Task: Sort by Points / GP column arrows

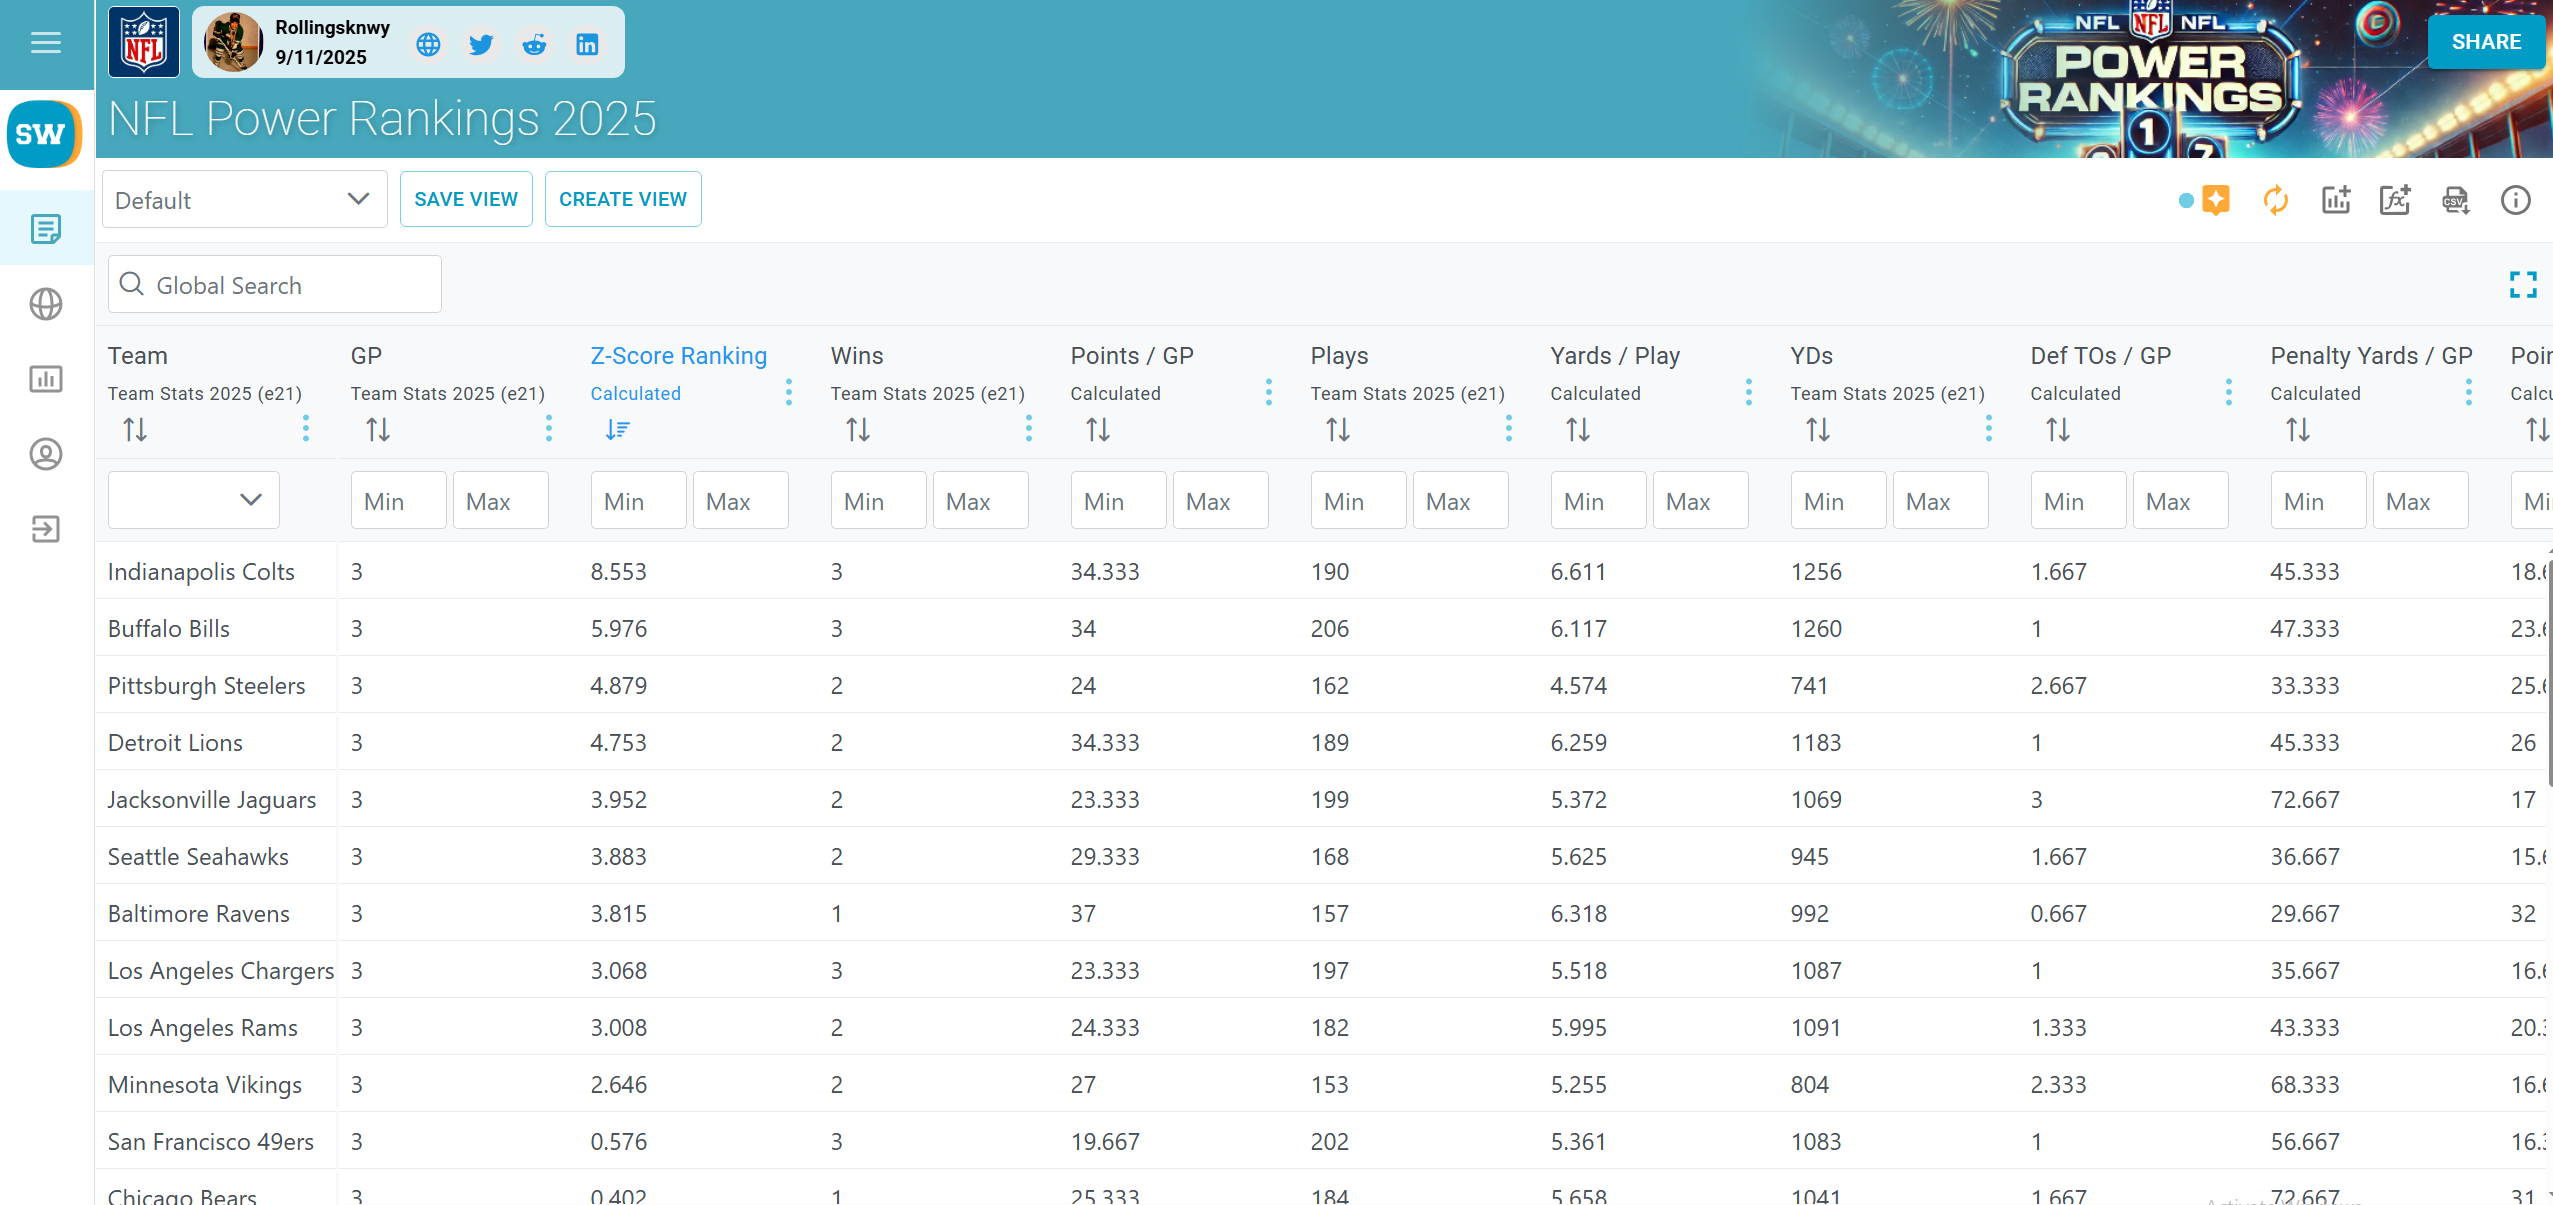Action: (1098, 430)
